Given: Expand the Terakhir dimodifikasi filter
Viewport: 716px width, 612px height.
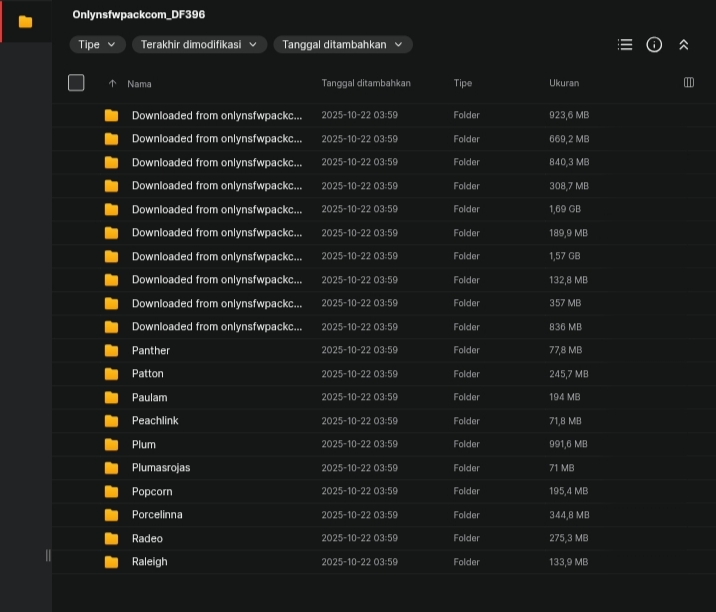Looking at the screenshot, I should coord(200,45).
